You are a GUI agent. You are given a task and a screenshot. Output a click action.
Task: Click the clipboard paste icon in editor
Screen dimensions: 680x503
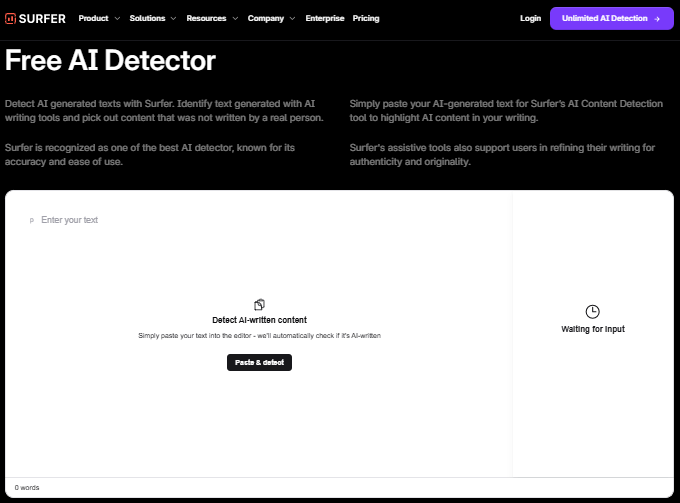click(259, 305)
